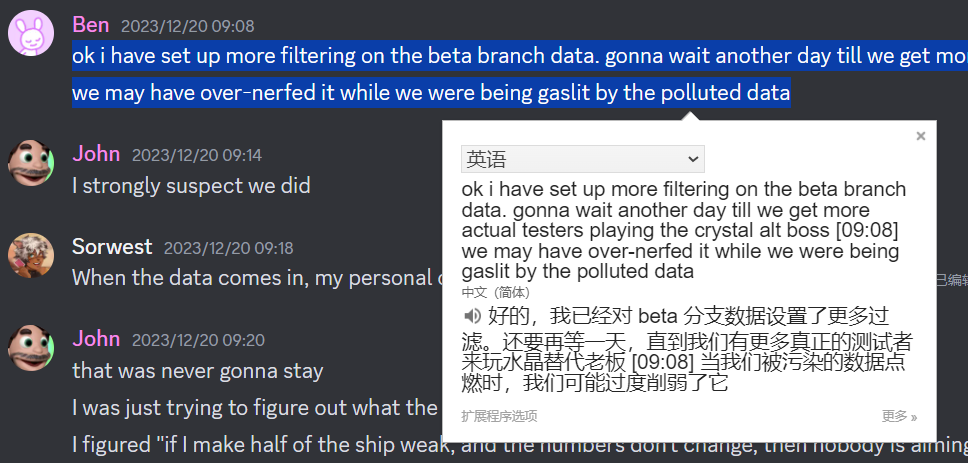968x463 pixels.
Task: Click the username Sorwest
Action: [x=112, y=246]
